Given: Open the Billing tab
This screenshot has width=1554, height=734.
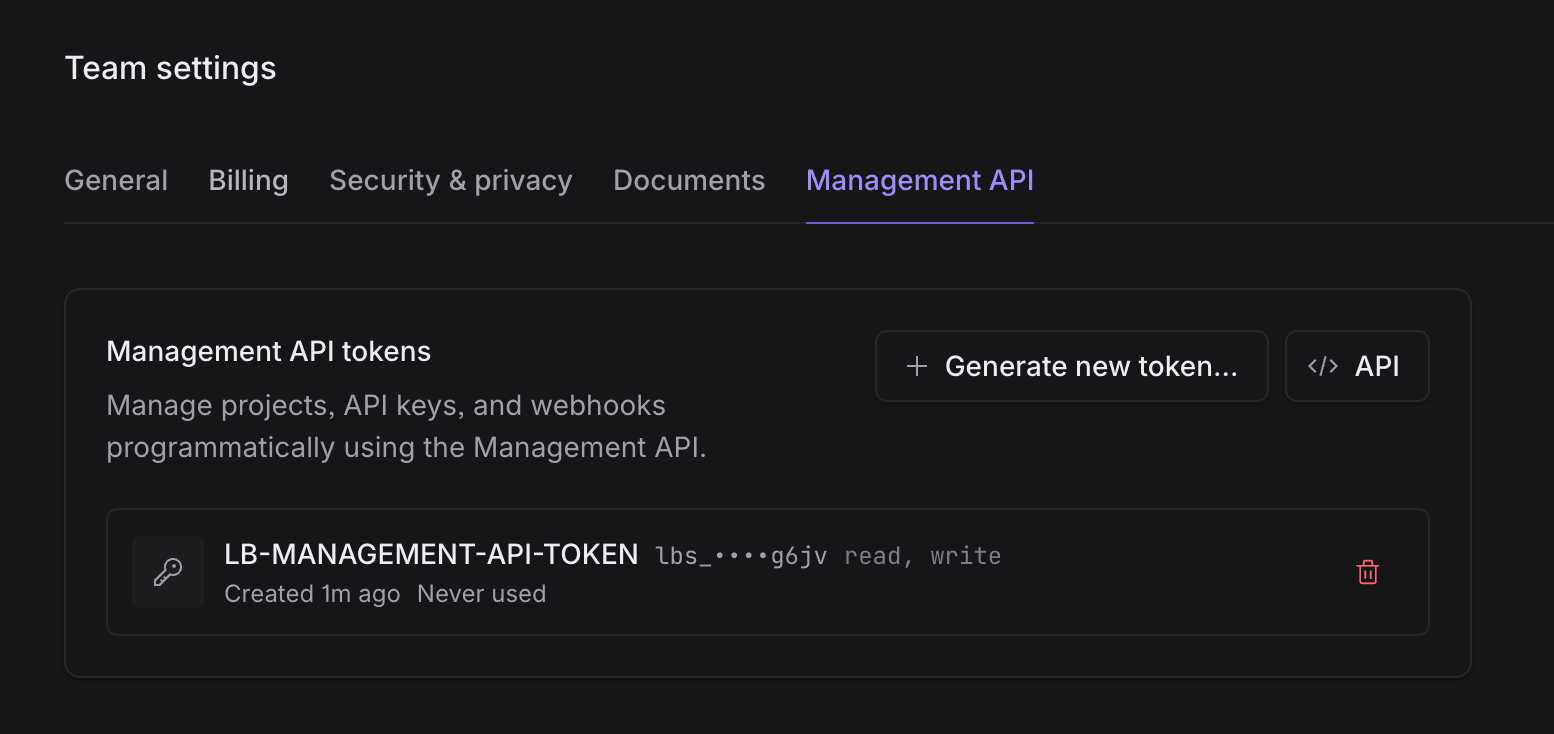Looking at the screenshot, I should click(248, 180).
